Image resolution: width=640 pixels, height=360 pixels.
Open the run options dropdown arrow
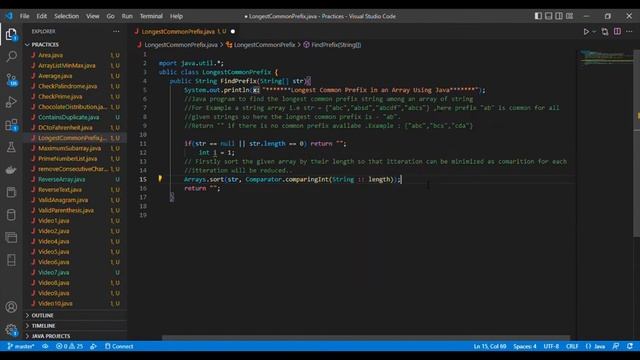[x=594, y=31]
